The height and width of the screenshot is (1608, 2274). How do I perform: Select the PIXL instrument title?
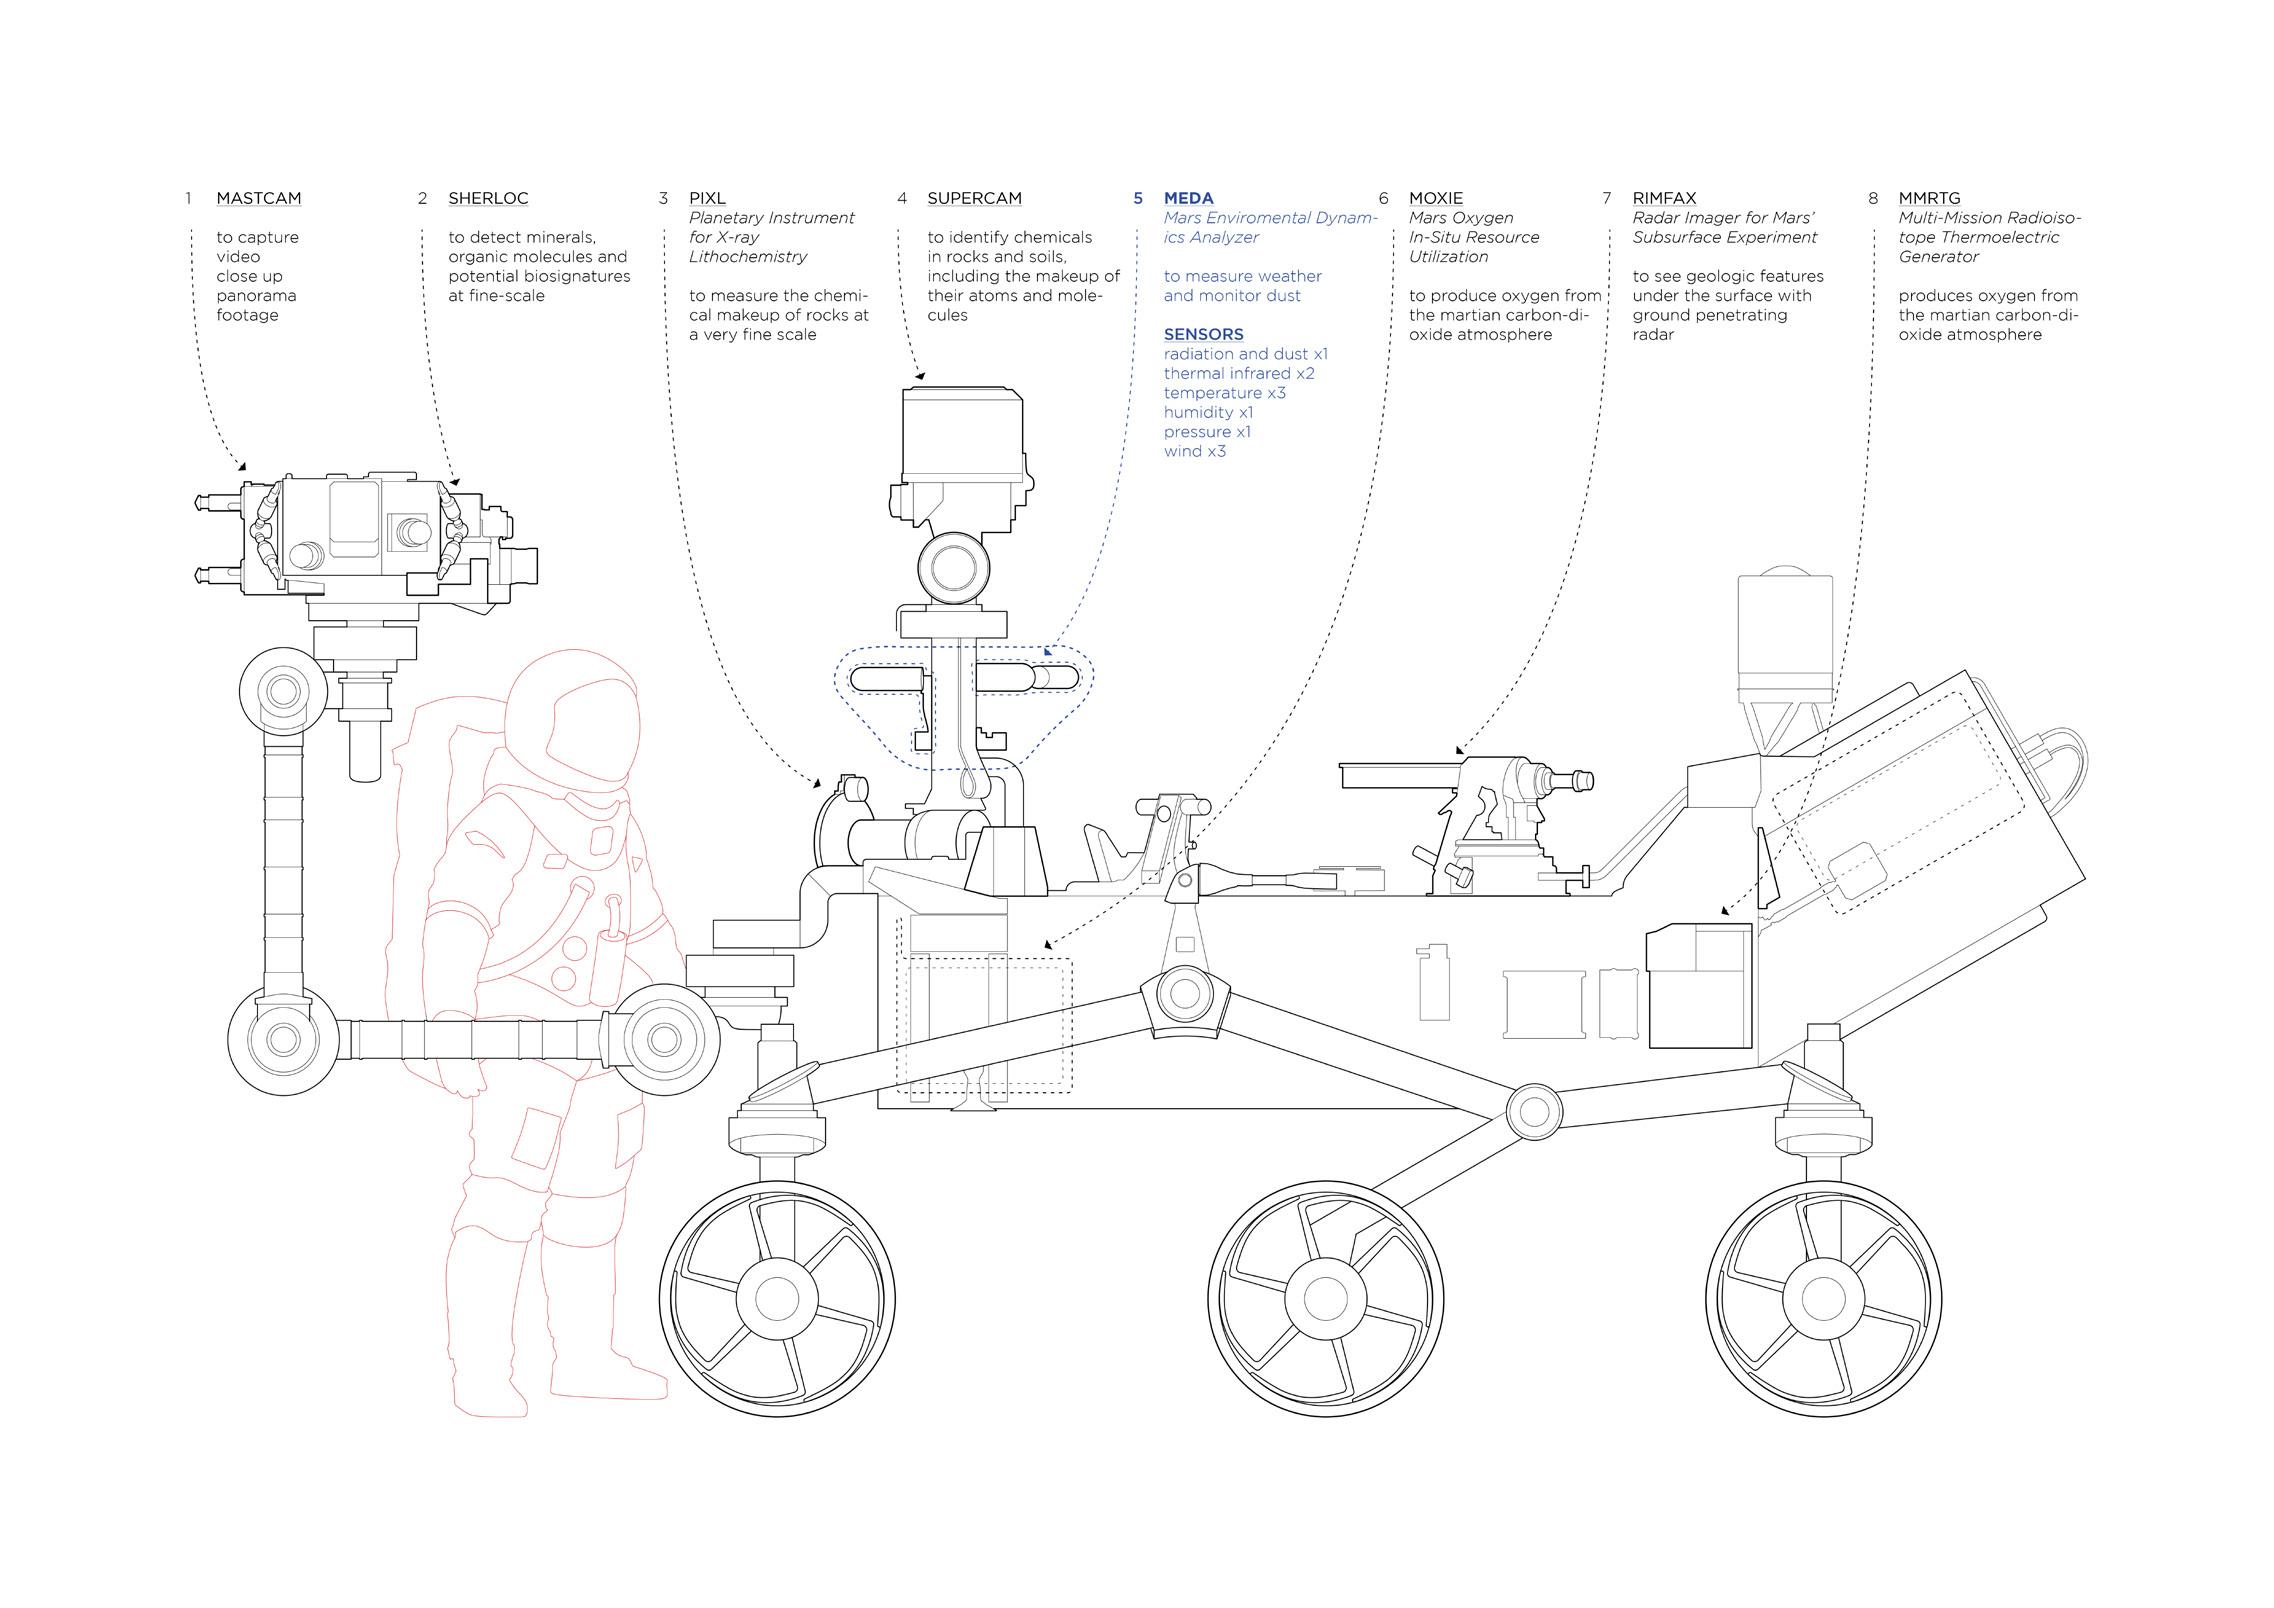tap(707, 198)
